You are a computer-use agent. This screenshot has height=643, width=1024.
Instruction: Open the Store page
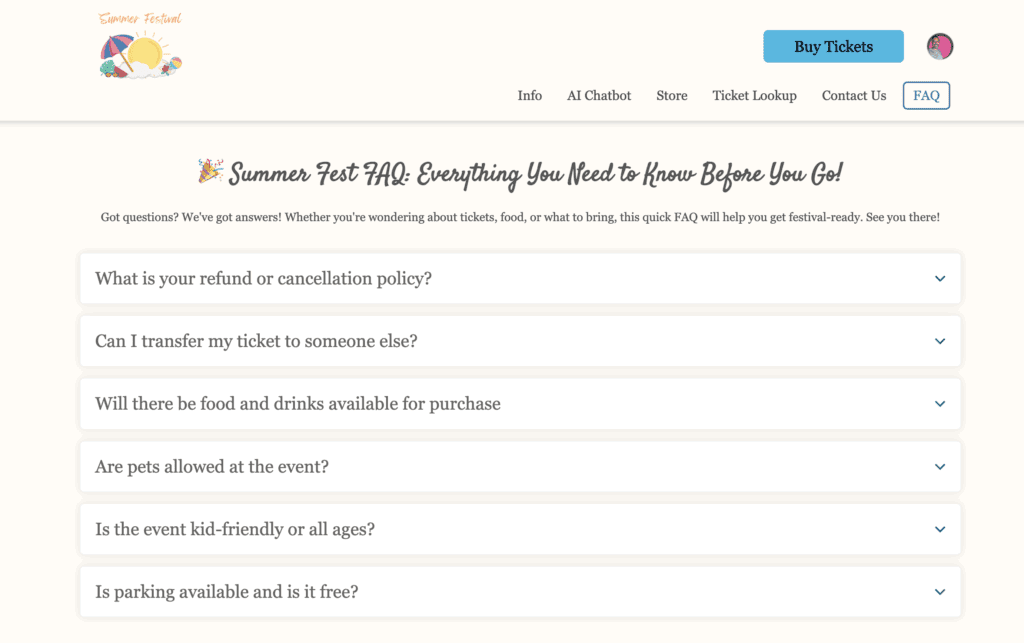coord(671,96)
